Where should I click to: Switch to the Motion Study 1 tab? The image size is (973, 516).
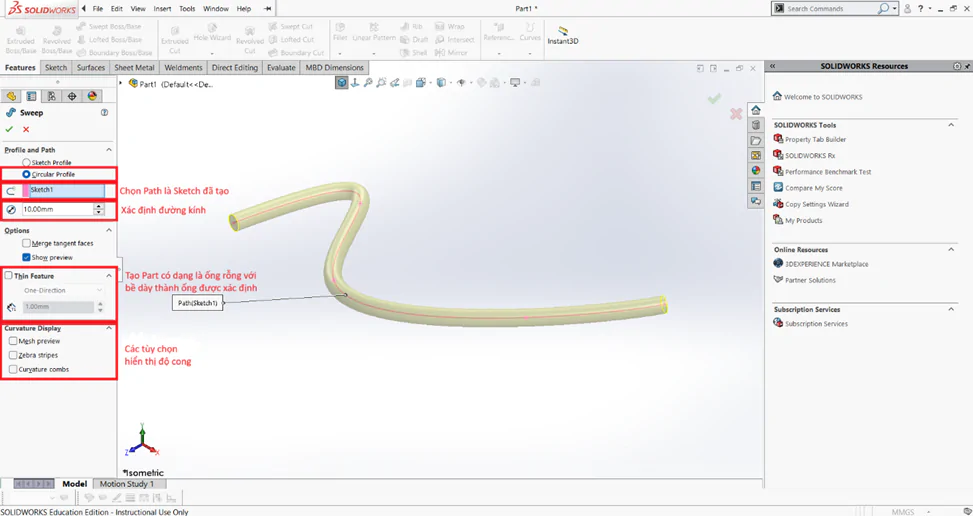tap(127, 484)
